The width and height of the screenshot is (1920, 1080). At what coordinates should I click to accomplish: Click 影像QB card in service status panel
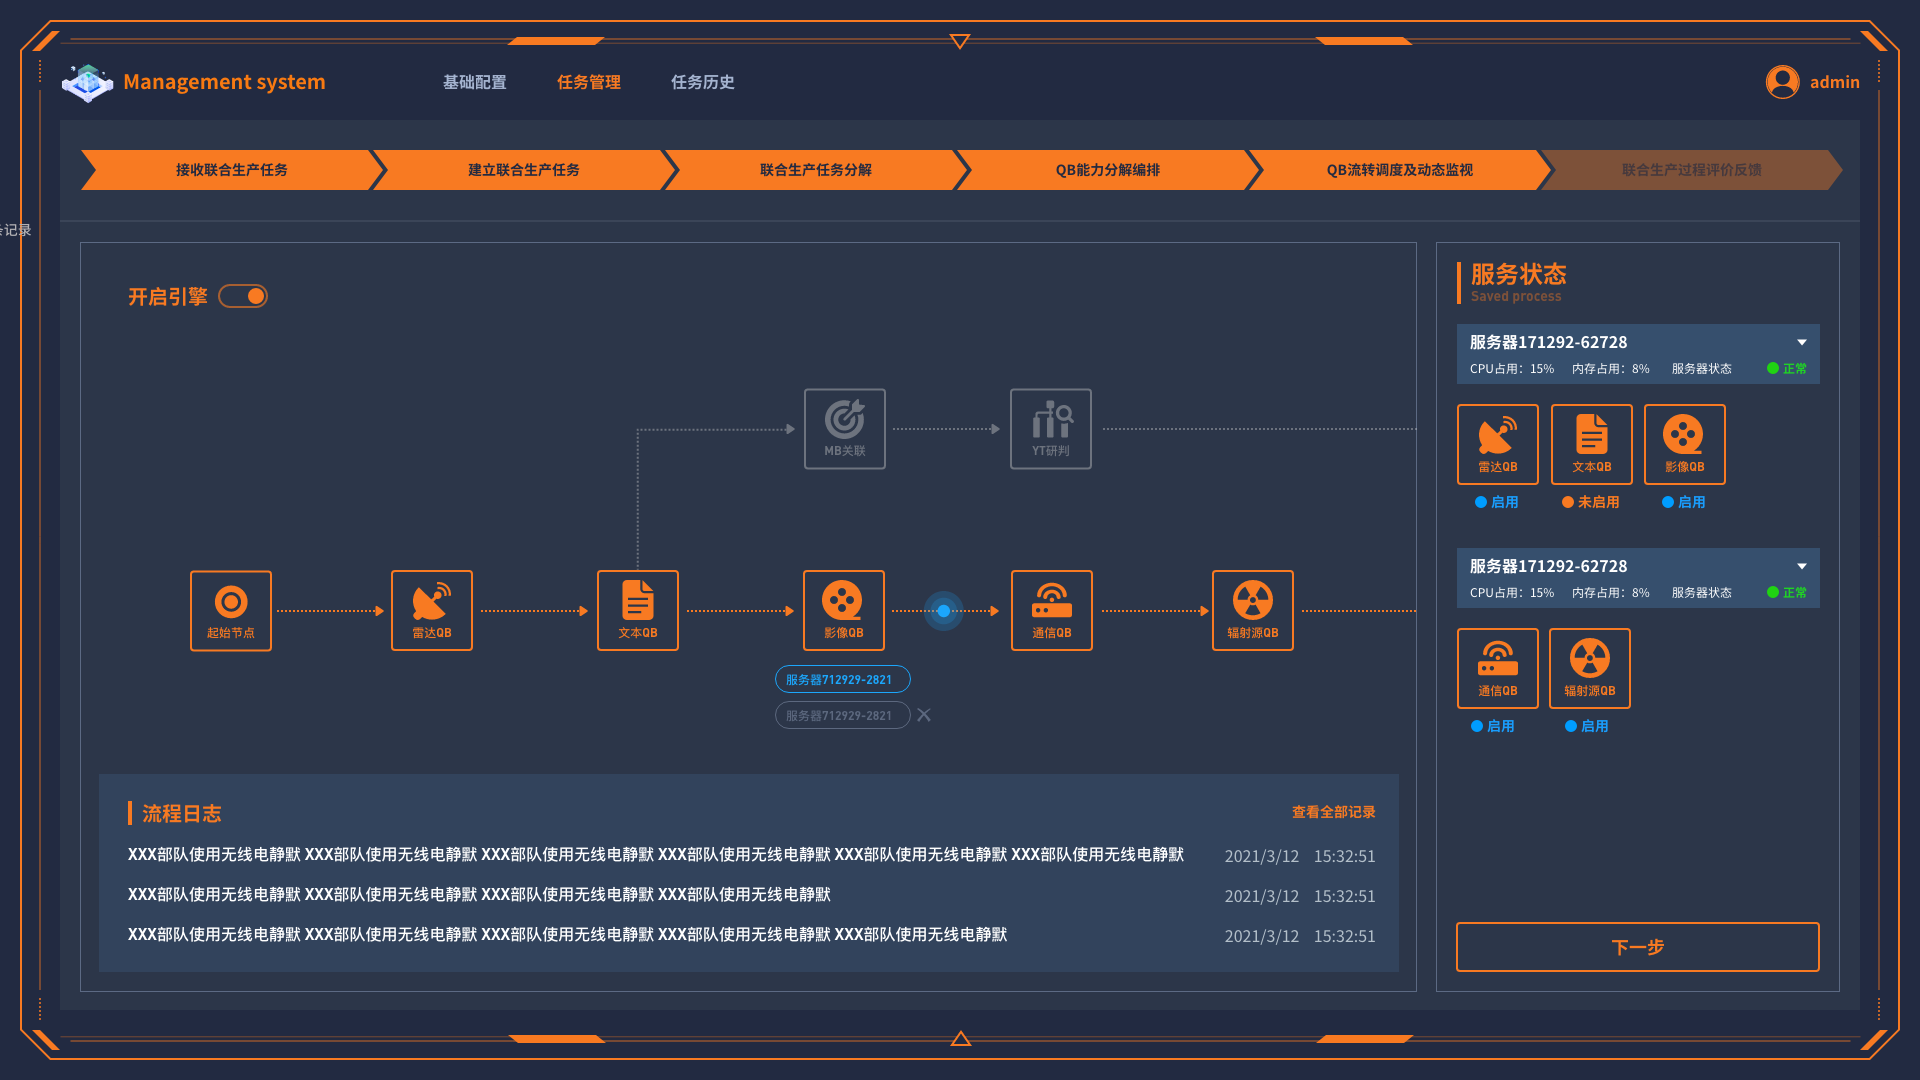pyautogui.click(x=1685, y=444)
